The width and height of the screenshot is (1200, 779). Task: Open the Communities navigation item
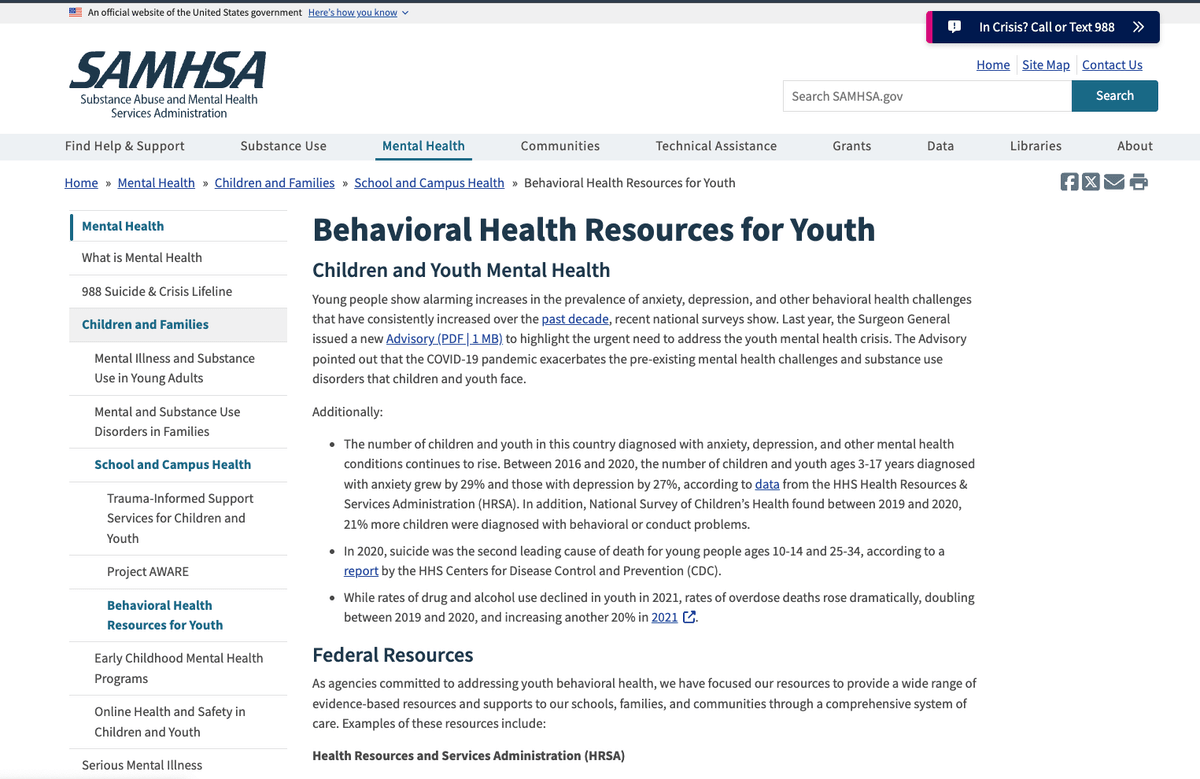pos(559,146)
